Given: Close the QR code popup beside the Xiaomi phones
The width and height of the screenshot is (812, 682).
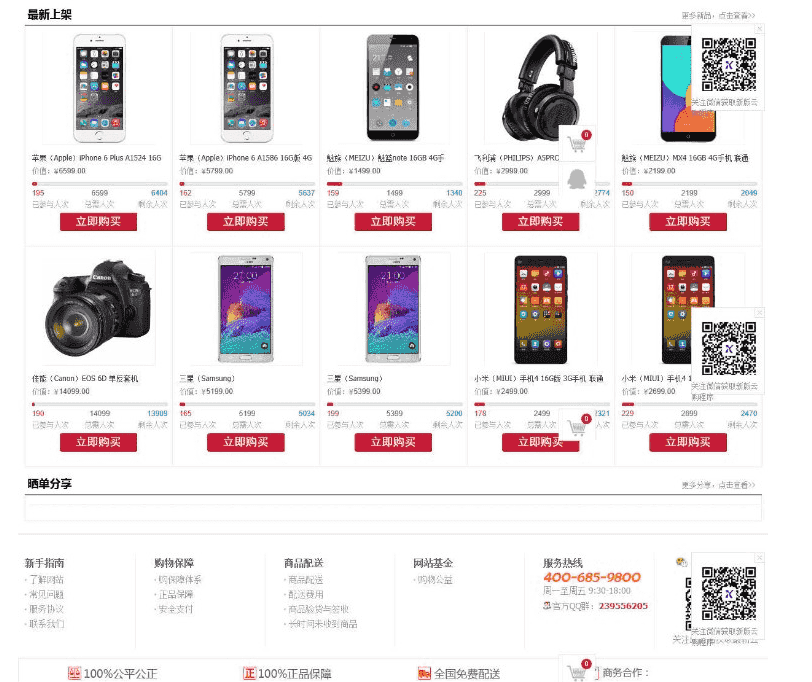Looking at the screenshot, I should point(759,312).
